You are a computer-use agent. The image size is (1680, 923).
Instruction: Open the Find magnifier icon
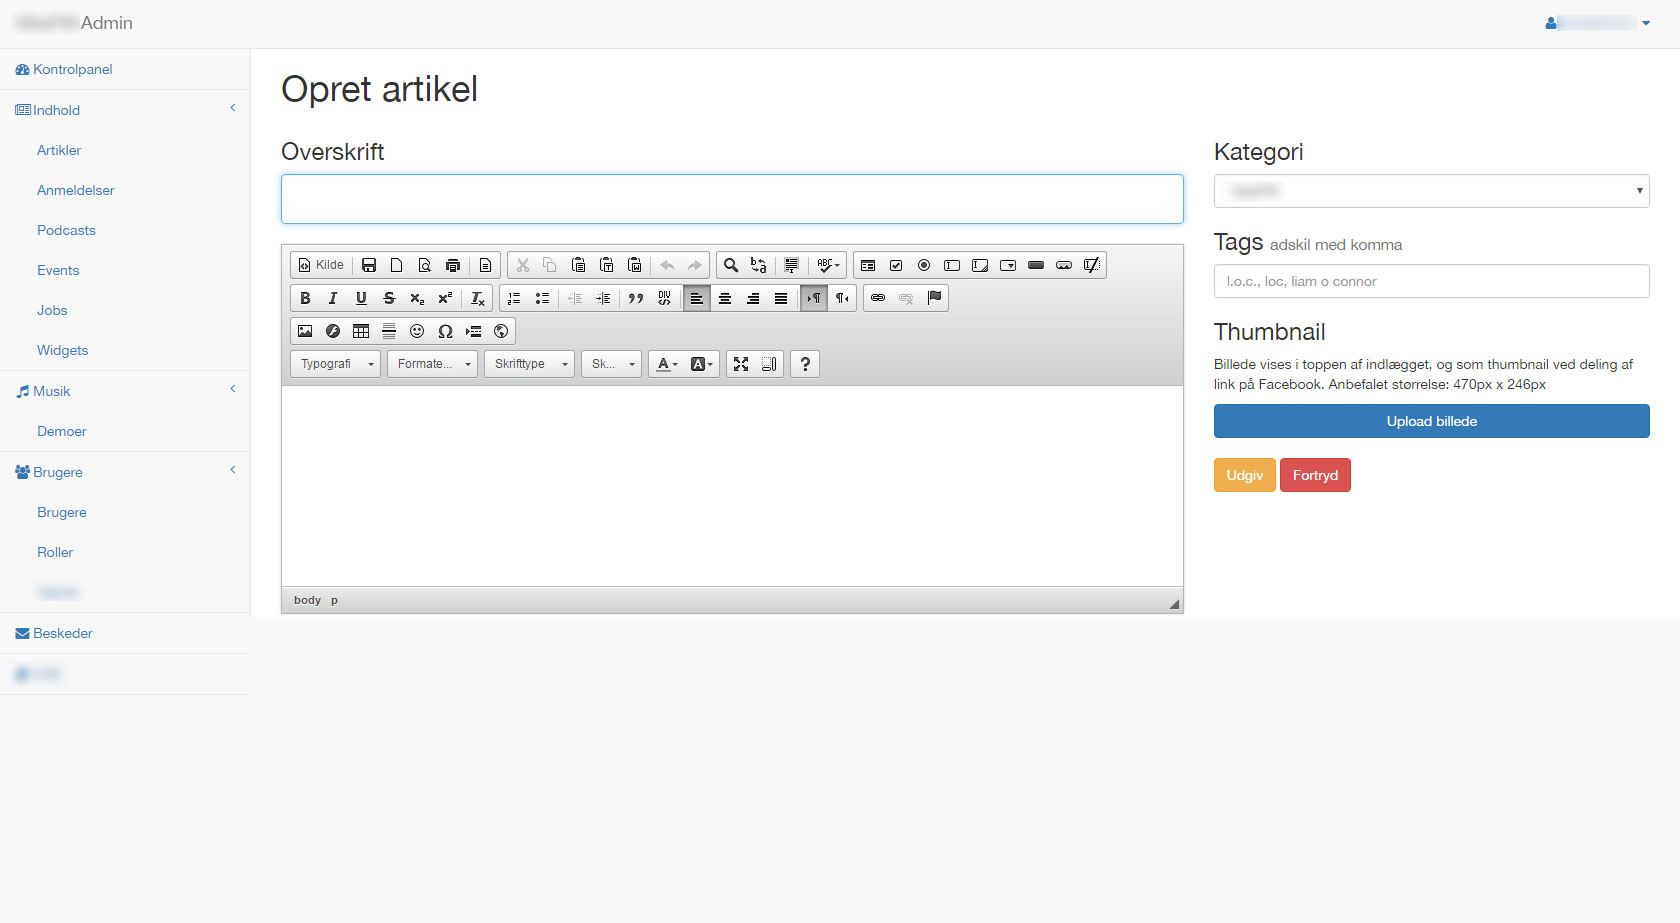pos(731,265)
